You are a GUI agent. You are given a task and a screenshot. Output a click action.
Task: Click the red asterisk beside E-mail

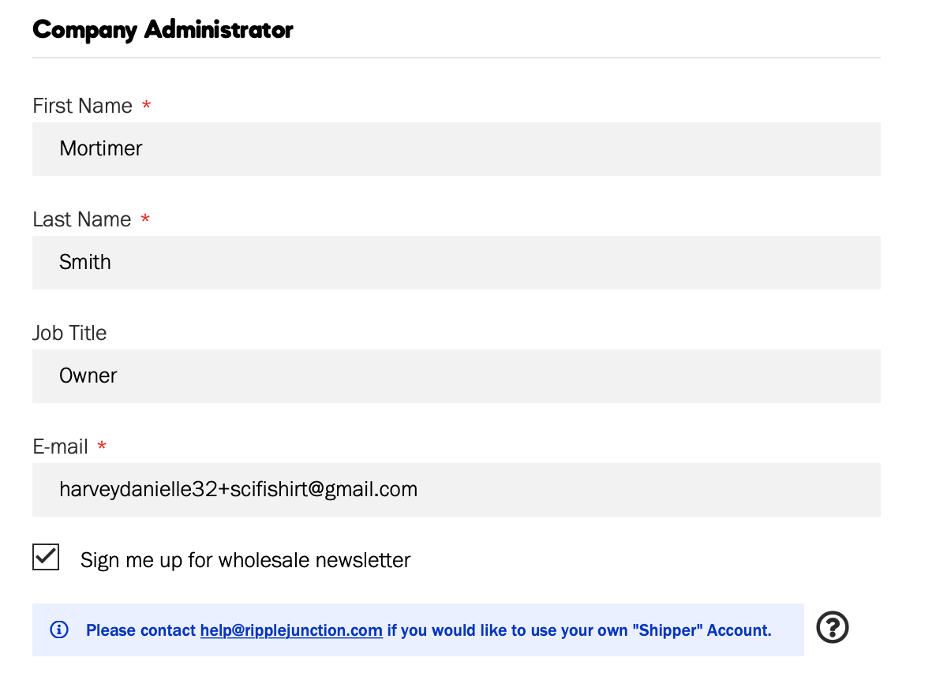[x=102, y=446]
